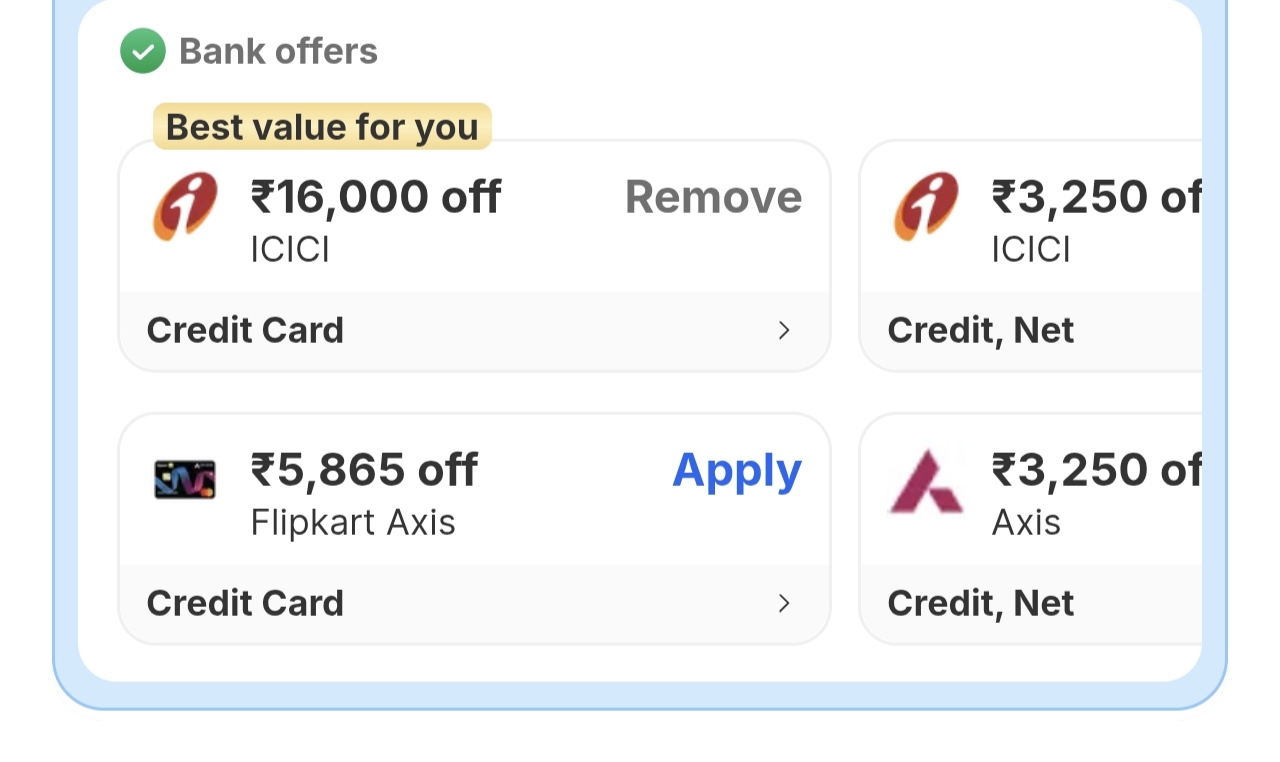
Task: Click the green checkmark beside Bank offers
Action: (x=143, y=51)
